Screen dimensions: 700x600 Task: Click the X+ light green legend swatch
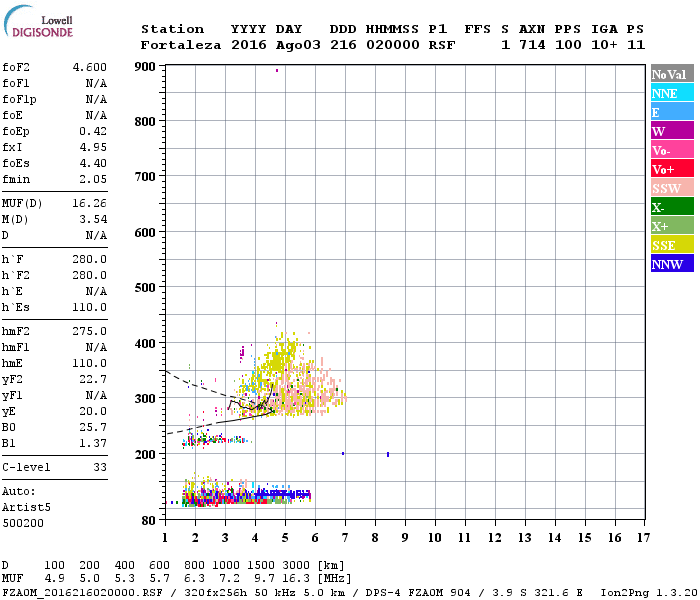672,225
